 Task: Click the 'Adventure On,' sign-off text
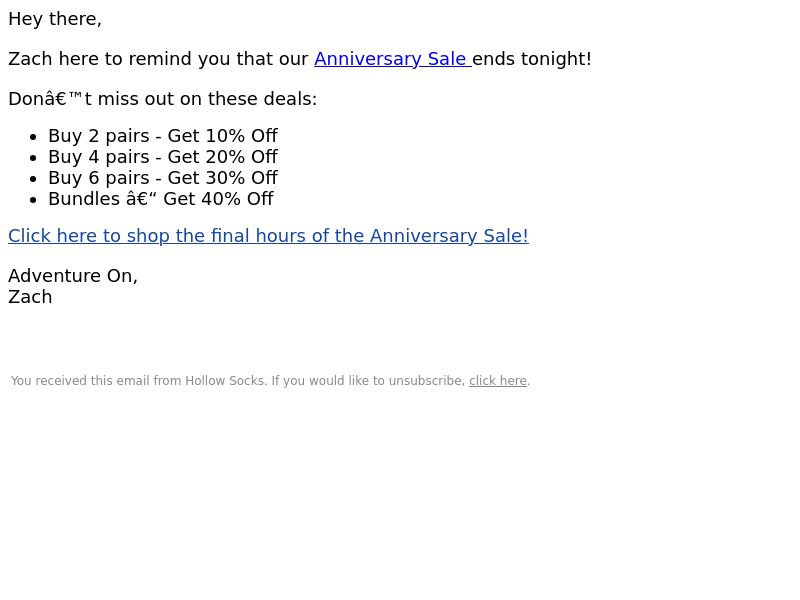tap(73, 276)
